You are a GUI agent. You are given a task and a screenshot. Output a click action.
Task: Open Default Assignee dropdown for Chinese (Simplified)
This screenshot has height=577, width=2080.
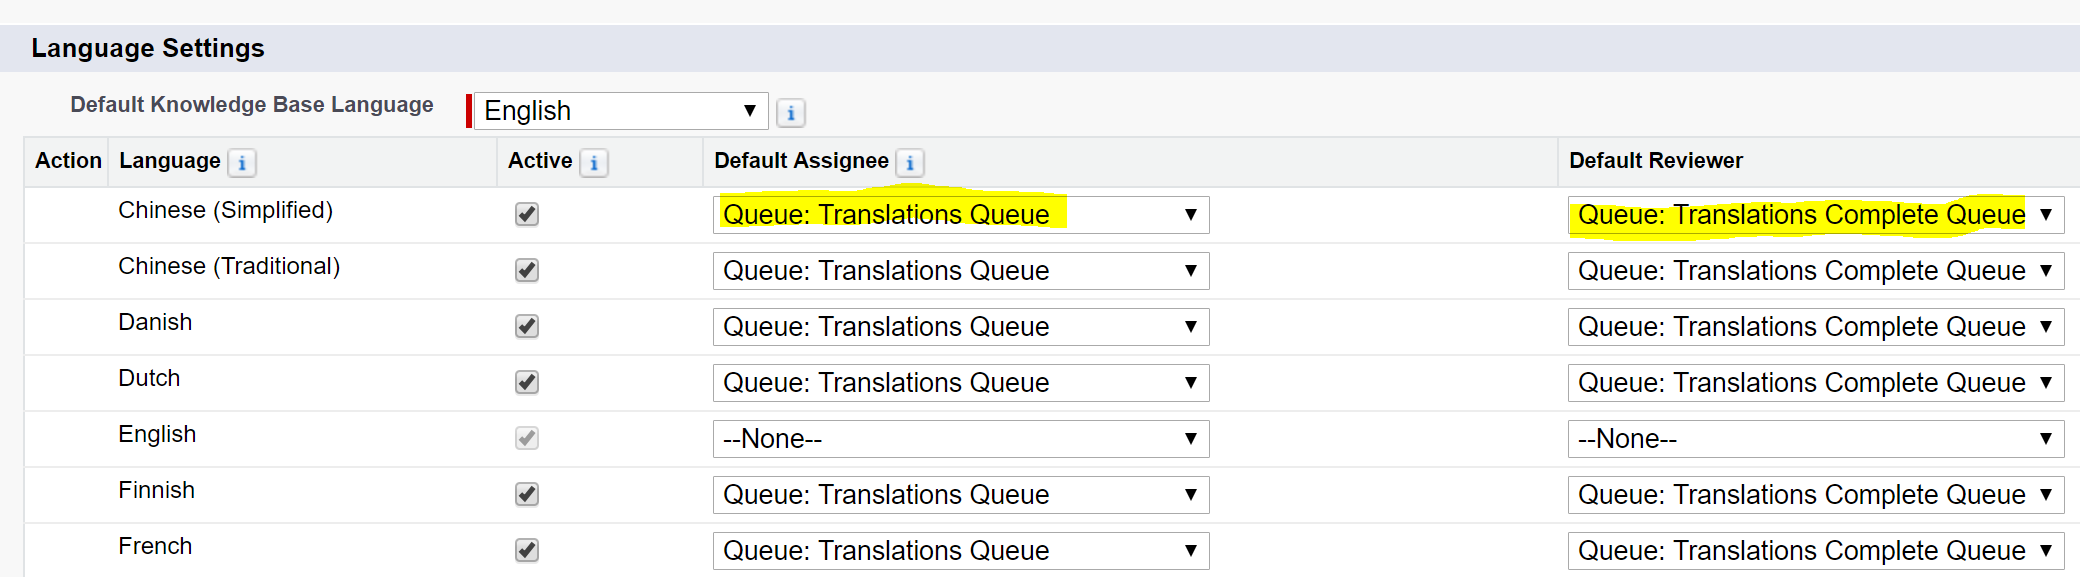[960, 215]
